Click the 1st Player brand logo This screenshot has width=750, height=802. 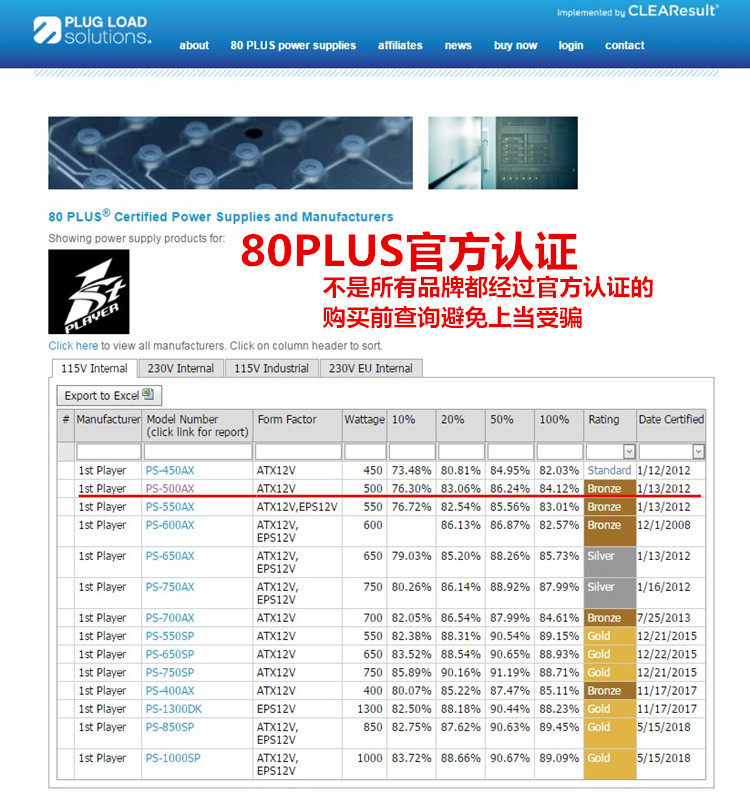[x=89, y=292]
